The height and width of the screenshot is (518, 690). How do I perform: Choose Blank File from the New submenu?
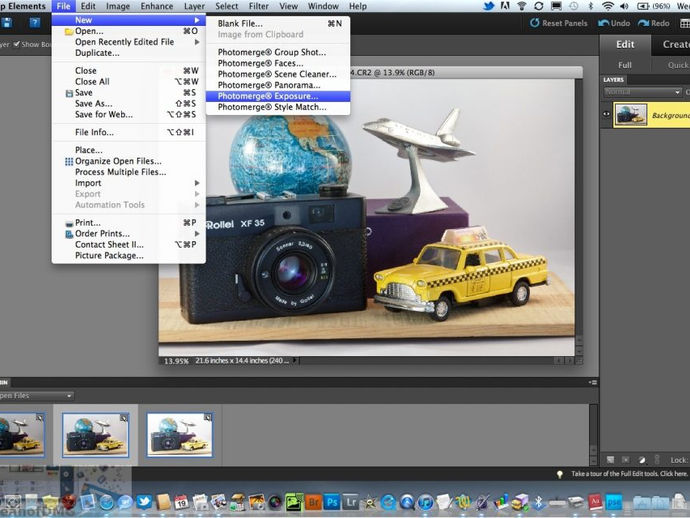coord(278,23)
